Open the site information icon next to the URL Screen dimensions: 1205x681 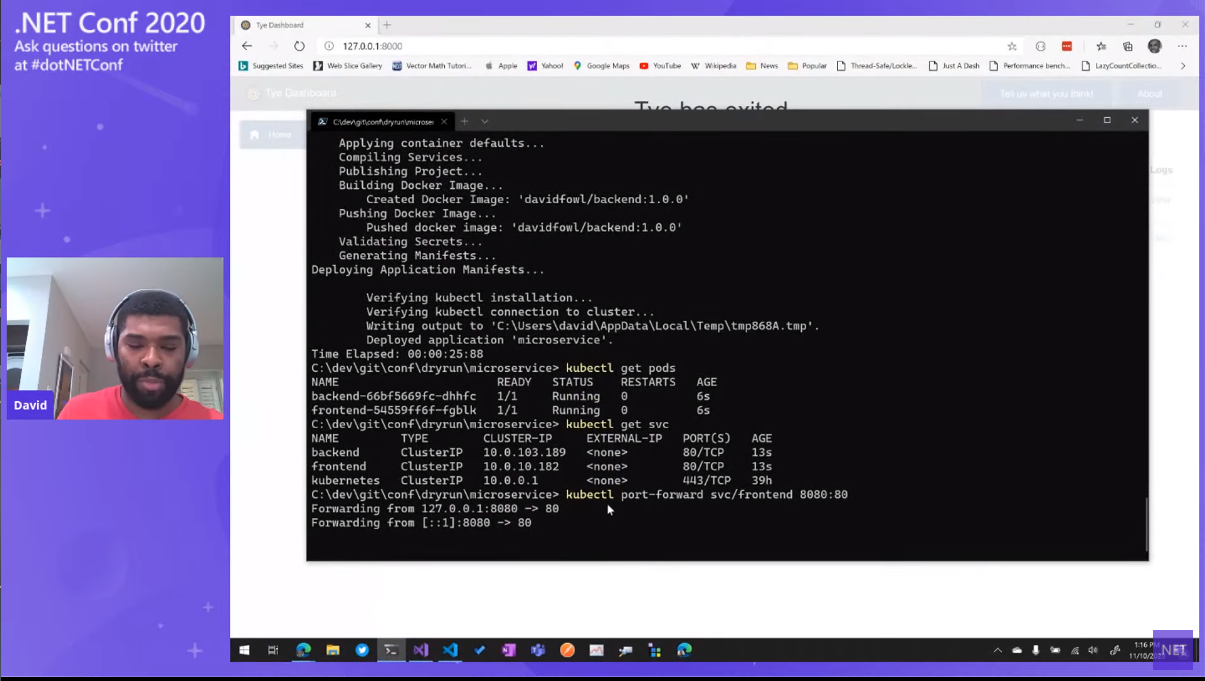pos(329,46)
